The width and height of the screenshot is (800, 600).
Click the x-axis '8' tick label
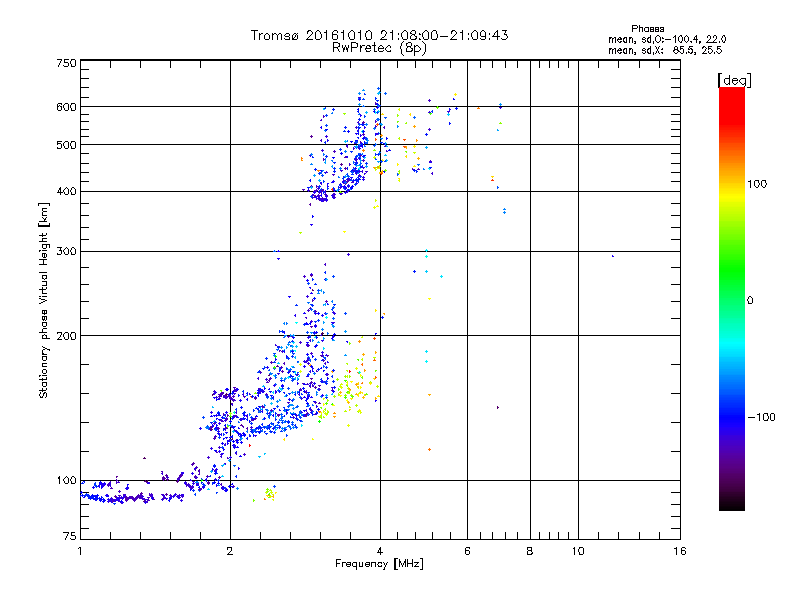(x=530, y=551)
